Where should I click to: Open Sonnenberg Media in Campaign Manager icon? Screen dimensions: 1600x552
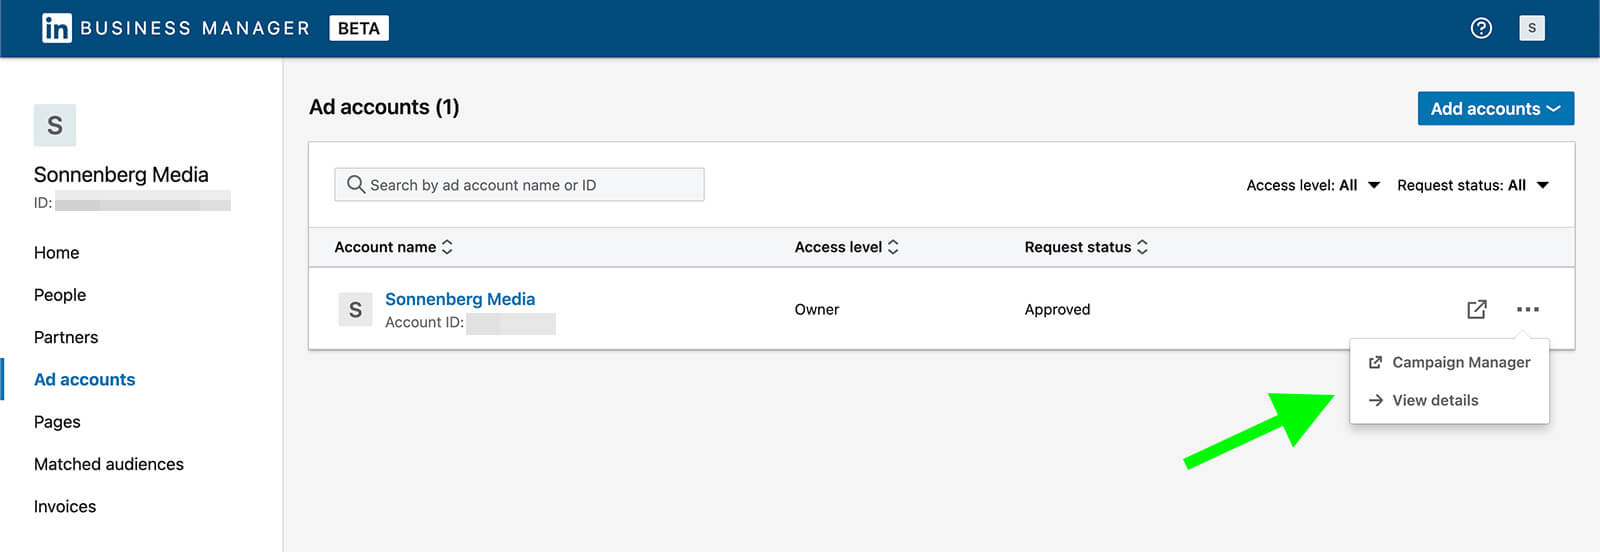tap(1476, 309)
